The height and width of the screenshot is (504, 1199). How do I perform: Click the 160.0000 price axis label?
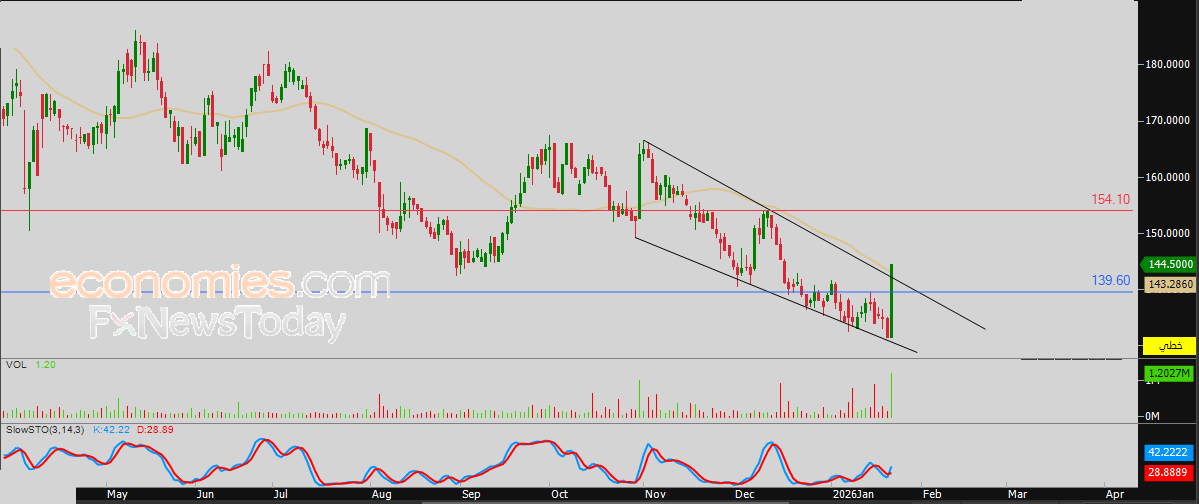coord(1168,177)
